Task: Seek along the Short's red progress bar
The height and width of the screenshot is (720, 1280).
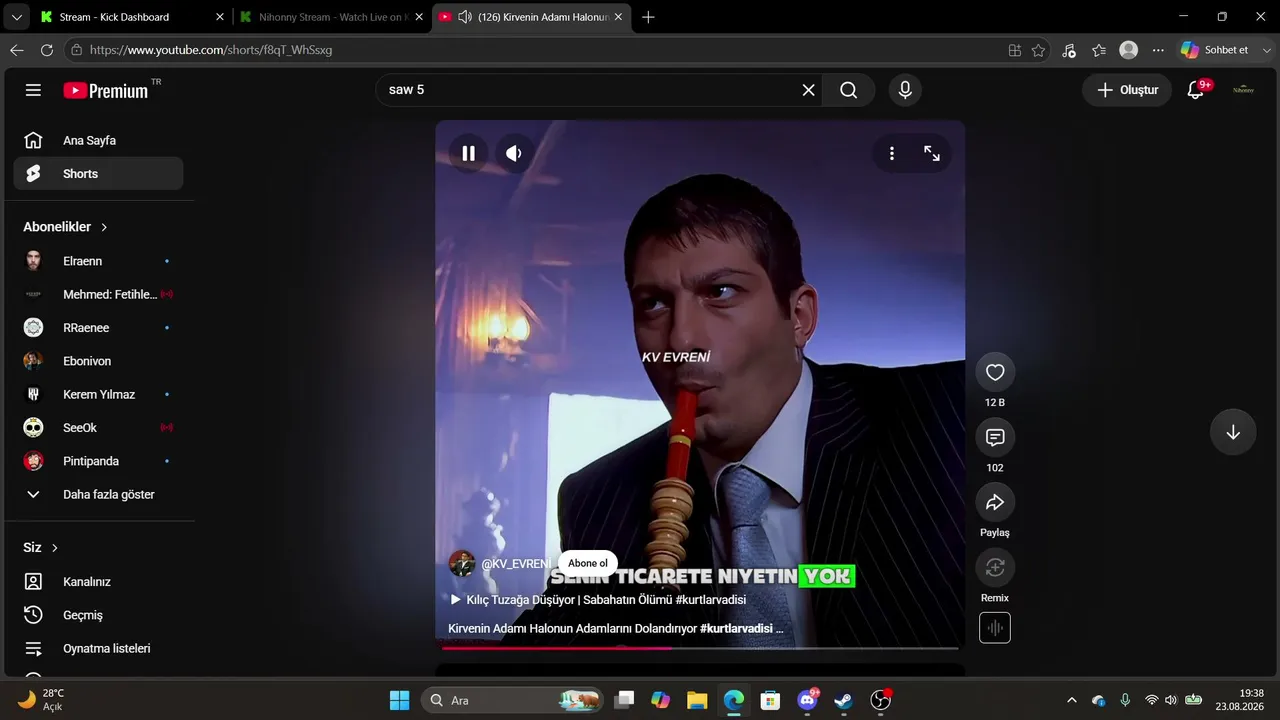Action: [x=700, y=648]
